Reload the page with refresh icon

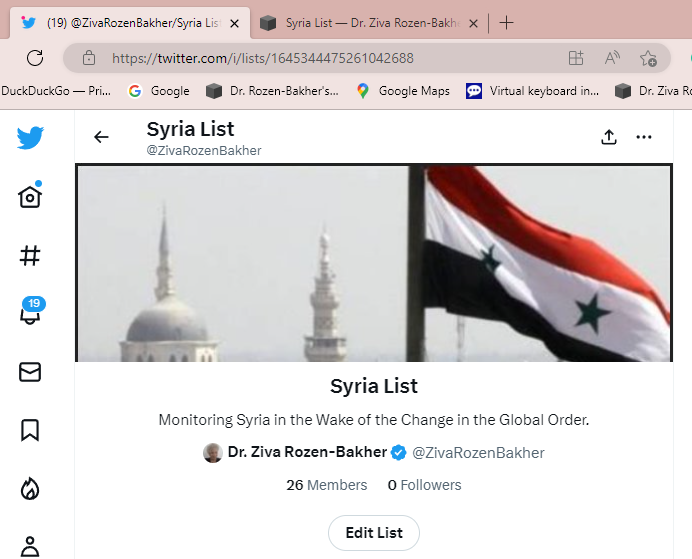[35, 58]
